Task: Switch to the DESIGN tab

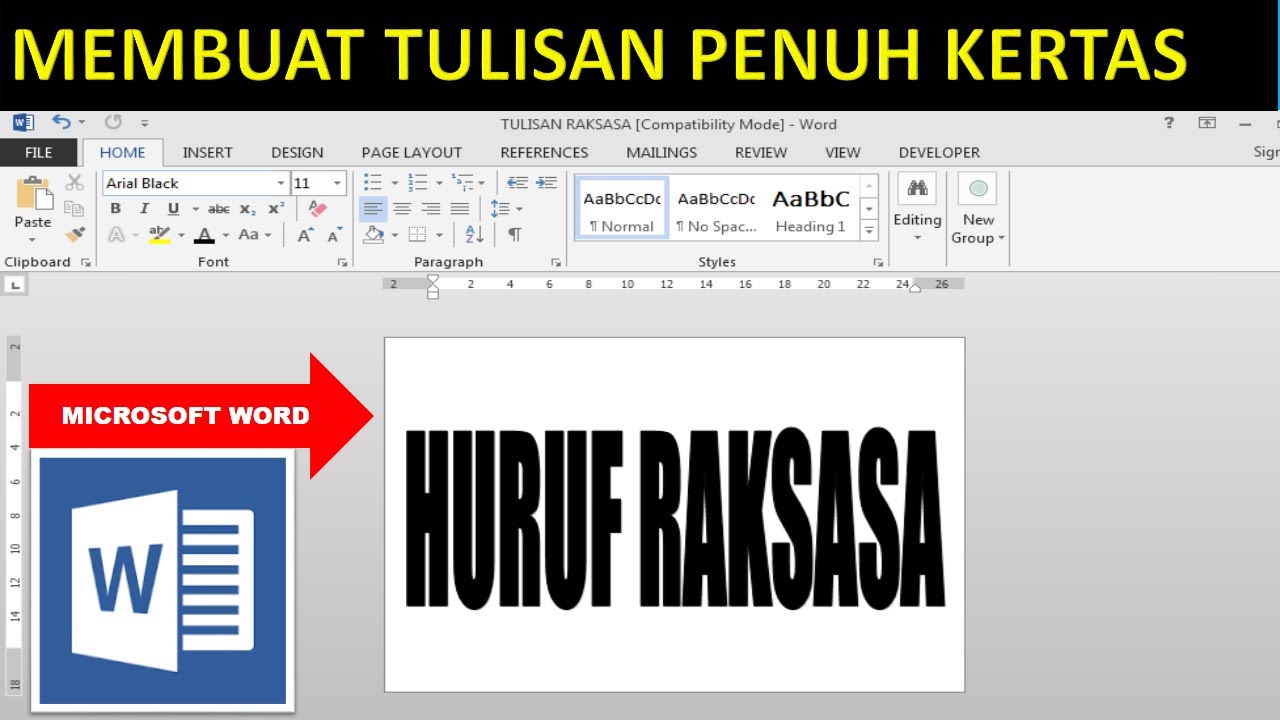Action: [x=297, y=153]
